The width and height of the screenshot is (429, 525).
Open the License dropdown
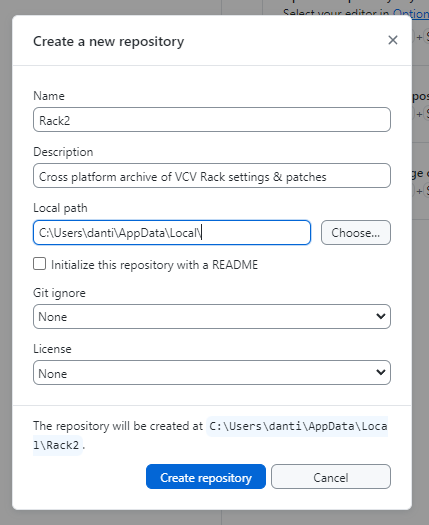(212, 373)
